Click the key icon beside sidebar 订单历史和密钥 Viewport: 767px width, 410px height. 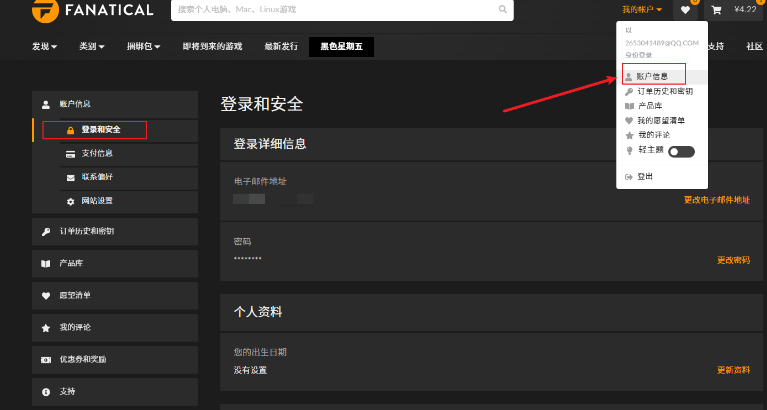coord(45,232)
